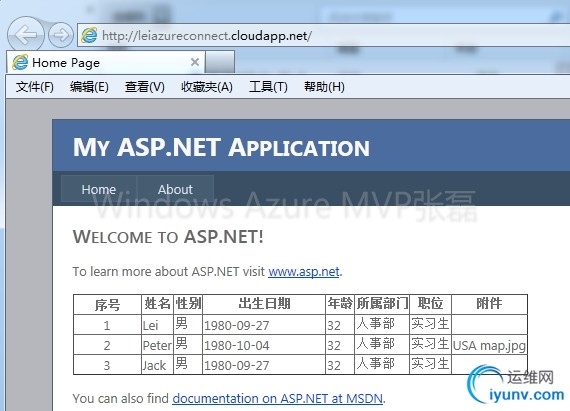
Task: Go to the About navigation item
Action: click(175, 189)
